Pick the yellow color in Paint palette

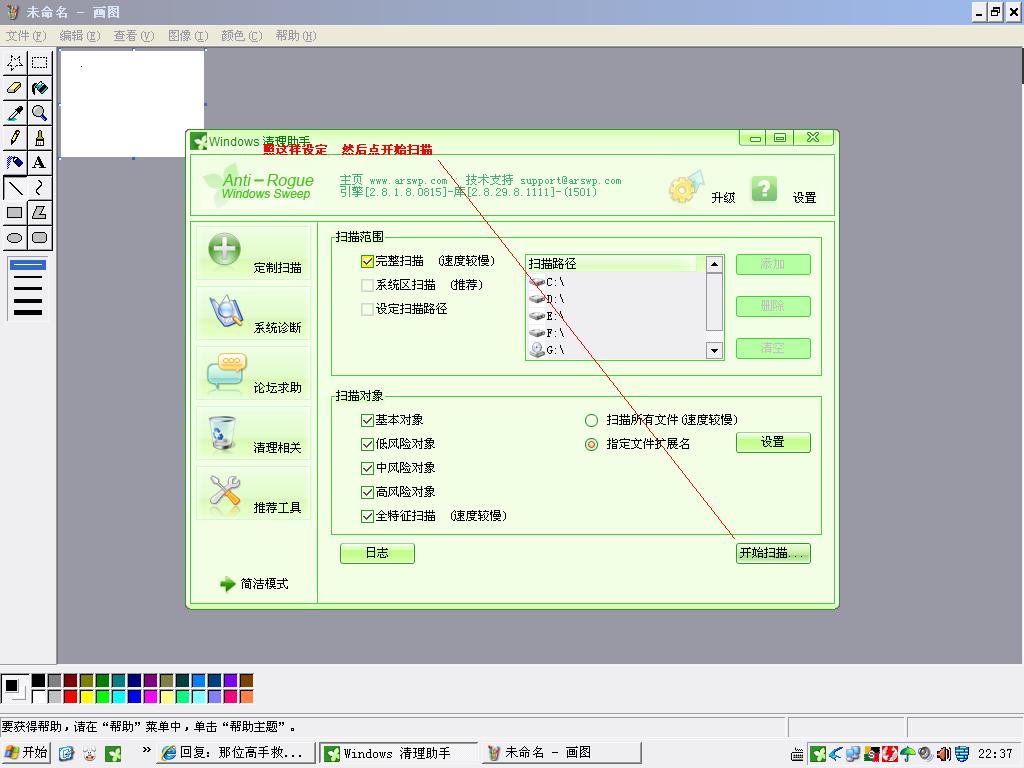pos(86,697)
